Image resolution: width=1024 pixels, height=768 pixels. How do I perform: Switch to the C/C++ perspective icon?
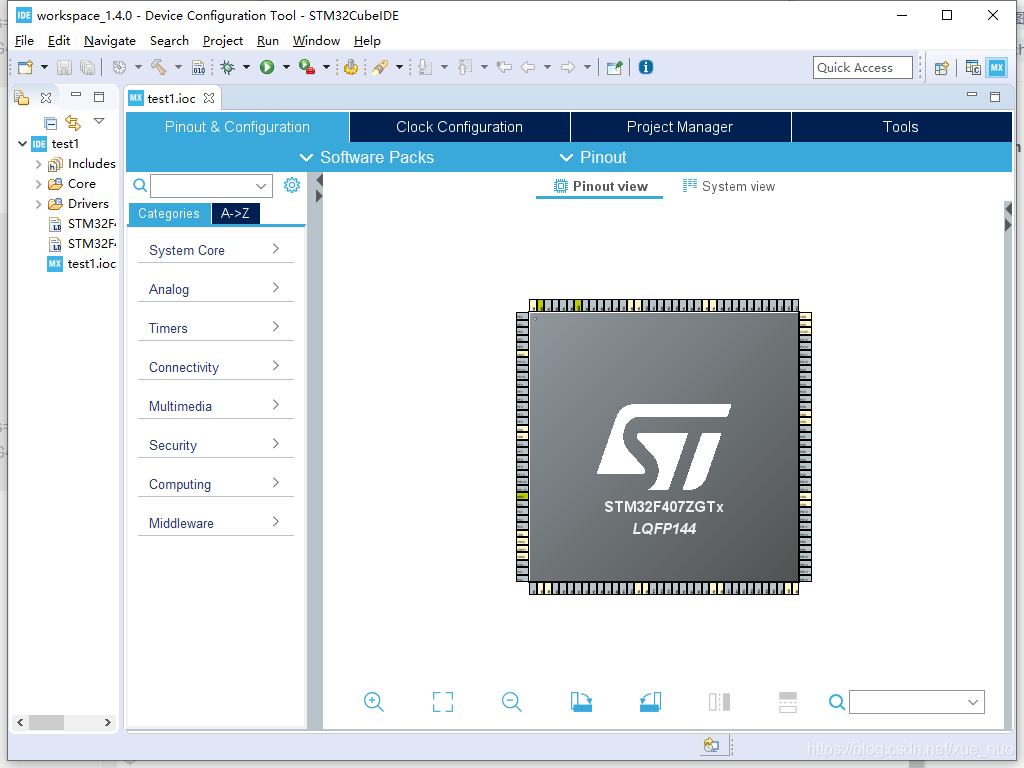coord(973,67)
